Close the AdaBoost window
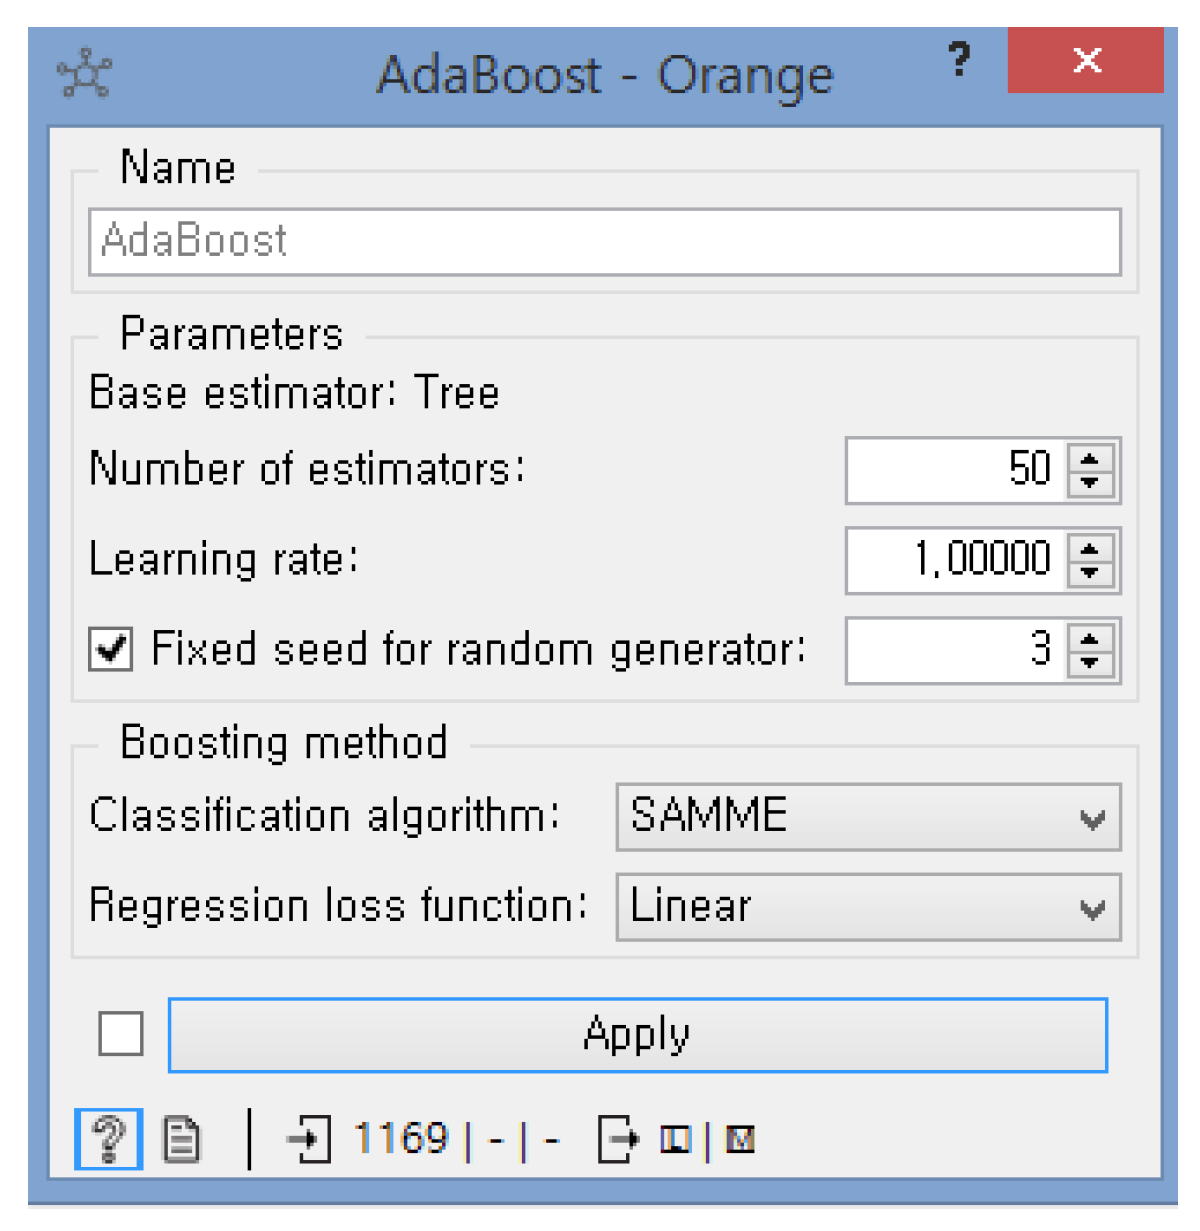 click(1086, 60)
